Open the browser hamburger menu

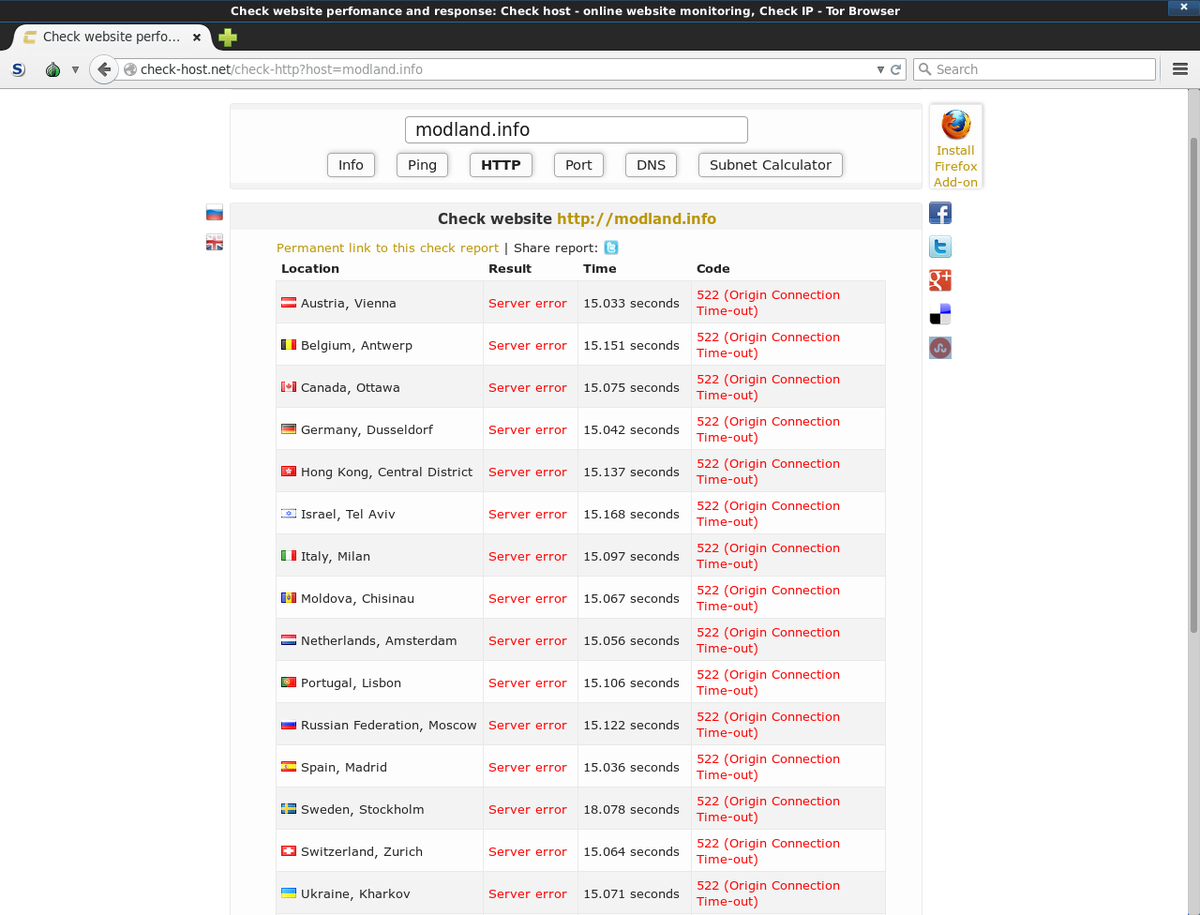click(x=1180, y=69)
